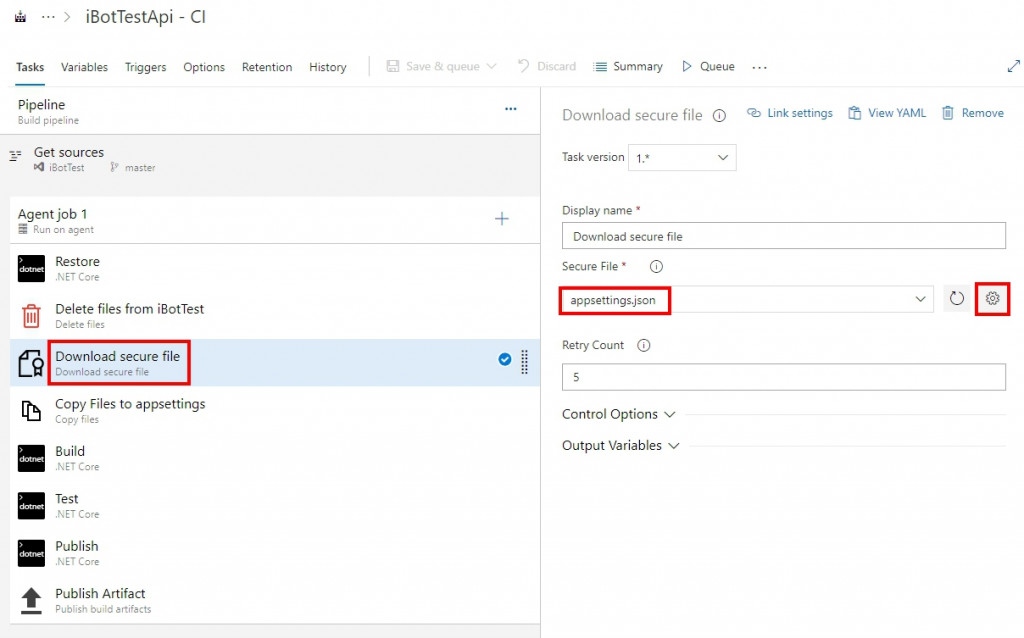The image size is (1024, 638).
Task: Switch to the Variables tab
Action: (x=84, y=67)
